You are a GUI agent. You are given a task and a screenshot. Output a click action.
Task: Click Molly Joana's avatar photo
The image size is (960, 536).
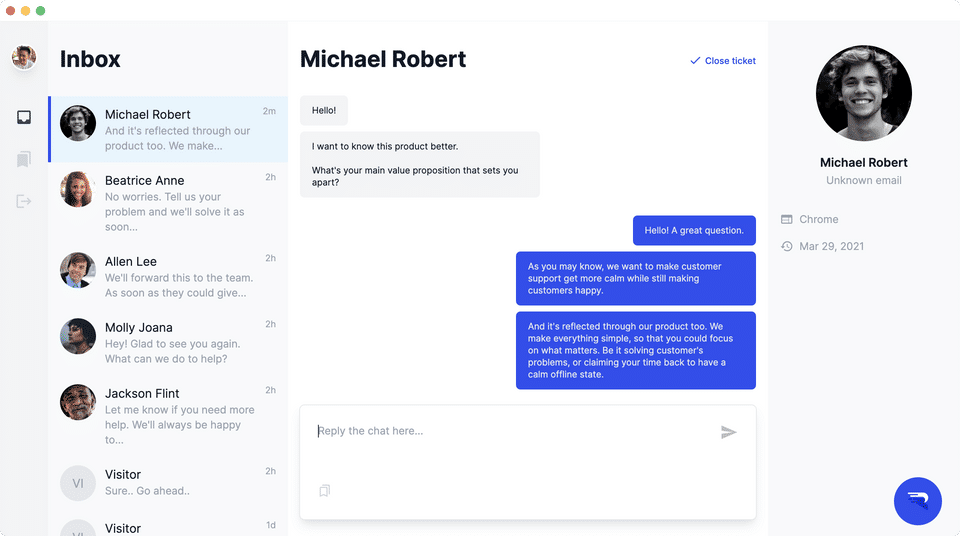click(x=78, y=336)
